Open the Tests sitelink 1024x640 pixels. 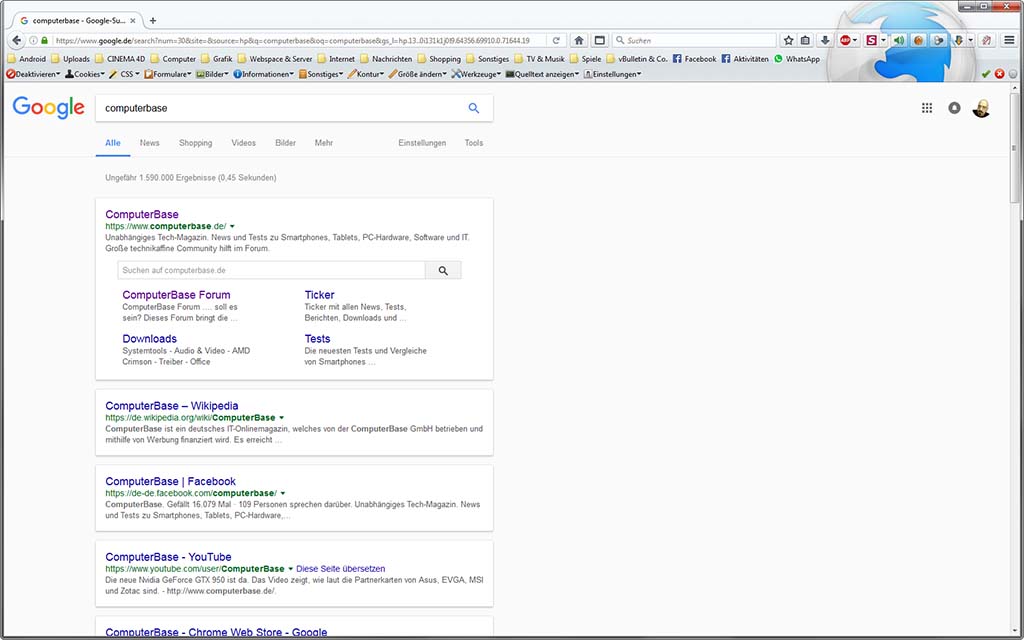point(317,339)
